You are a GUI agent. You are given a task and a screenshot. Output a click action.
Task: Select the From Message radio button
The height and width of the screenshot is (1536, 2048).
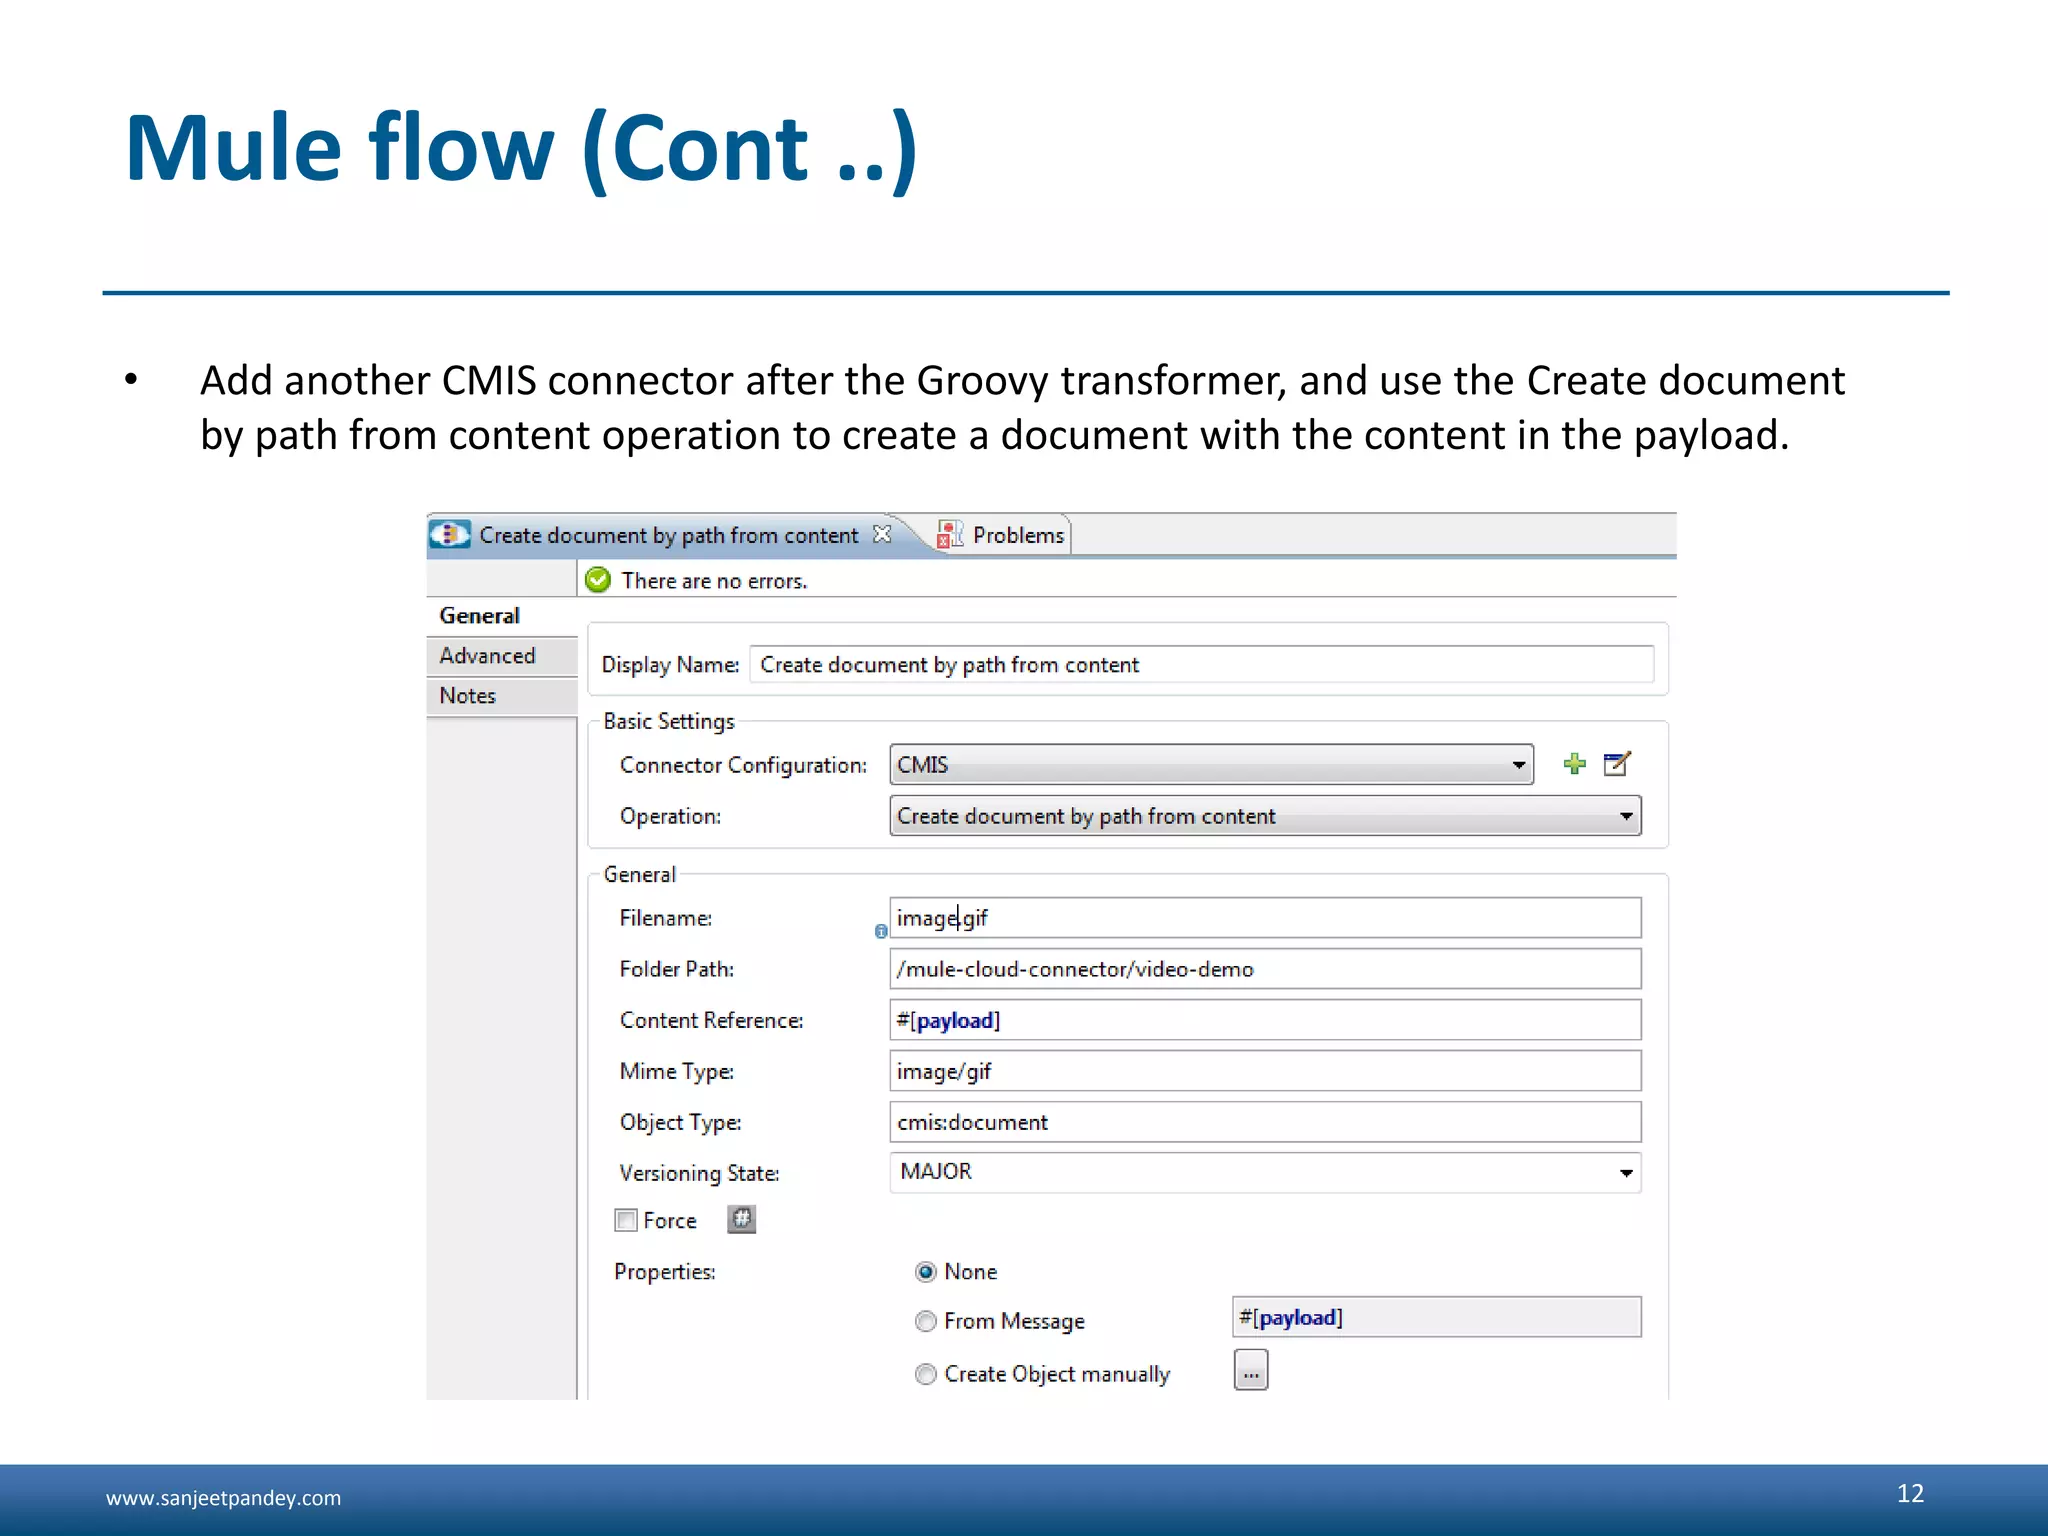click(x=926, y=1321)
